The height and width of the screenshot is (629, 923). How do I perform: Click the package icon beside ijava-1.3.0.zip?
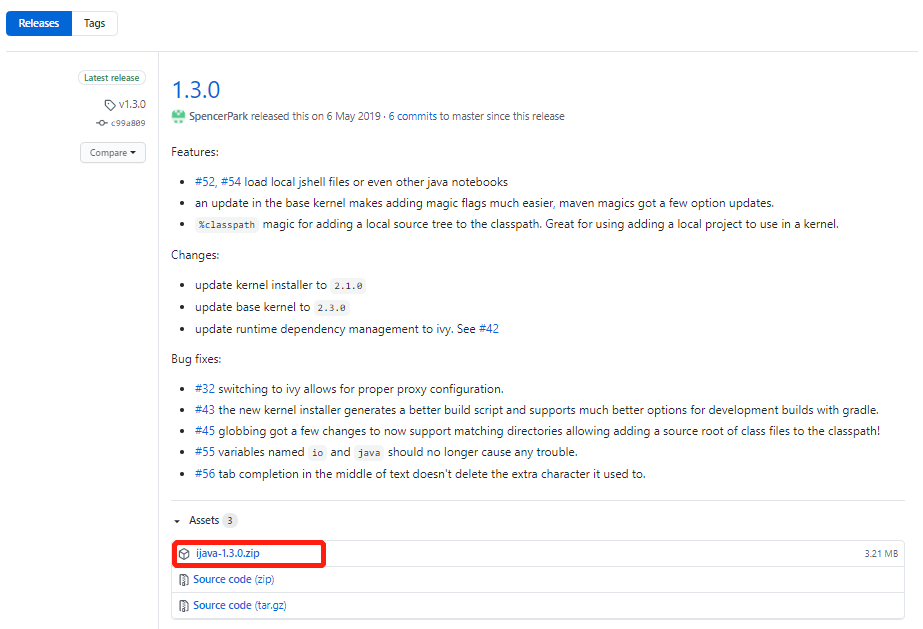pyautogui.click(x=185, y=552)
